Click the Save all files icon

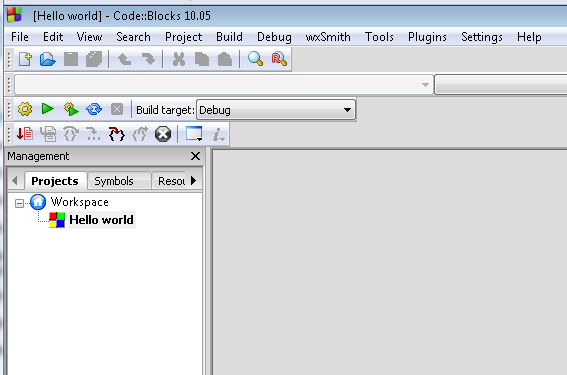tap(94, 59)
